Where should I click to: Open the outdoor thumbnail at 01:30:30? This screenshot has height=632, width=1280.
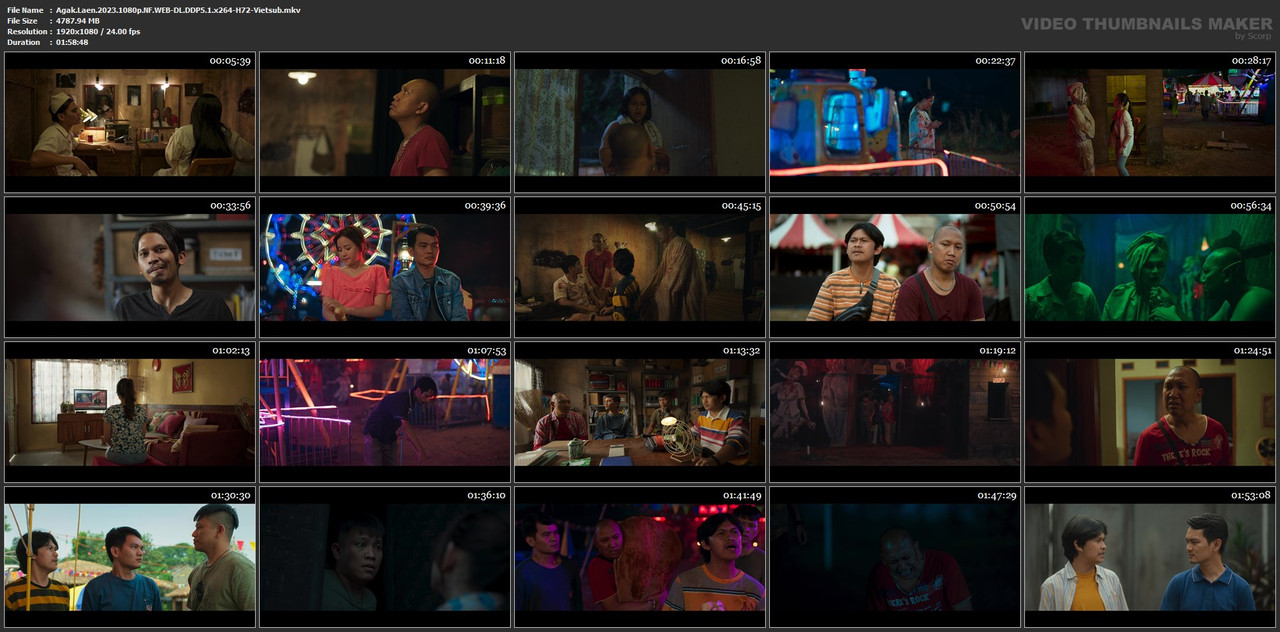tap(130, 557)
